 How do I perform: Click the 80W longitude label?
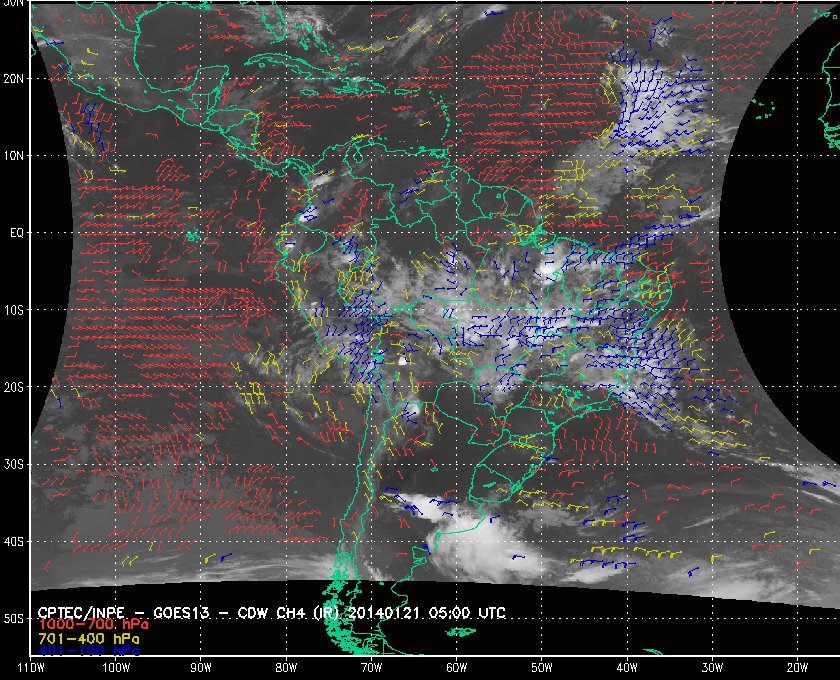[x=286, y=668]
